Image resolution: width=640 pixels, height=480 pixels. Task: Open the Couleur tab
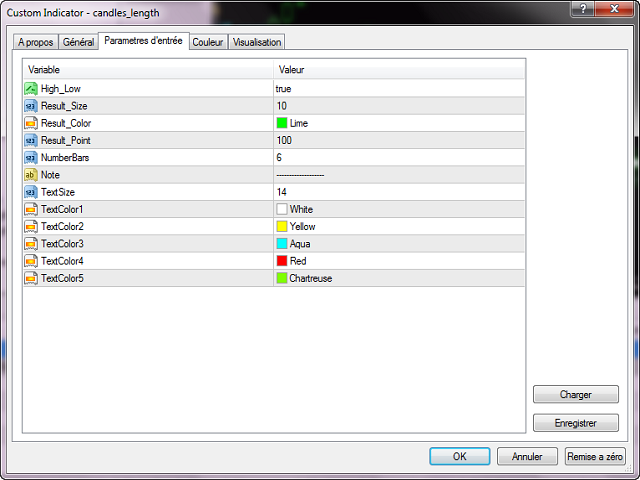[x=208, y=42]
